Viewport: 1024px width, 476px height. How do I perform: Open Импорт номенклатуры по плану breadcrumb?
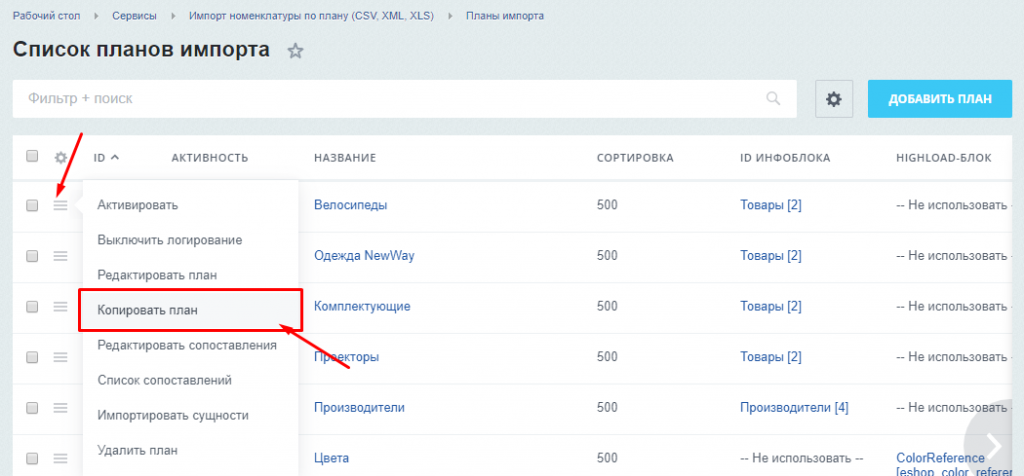312,16
